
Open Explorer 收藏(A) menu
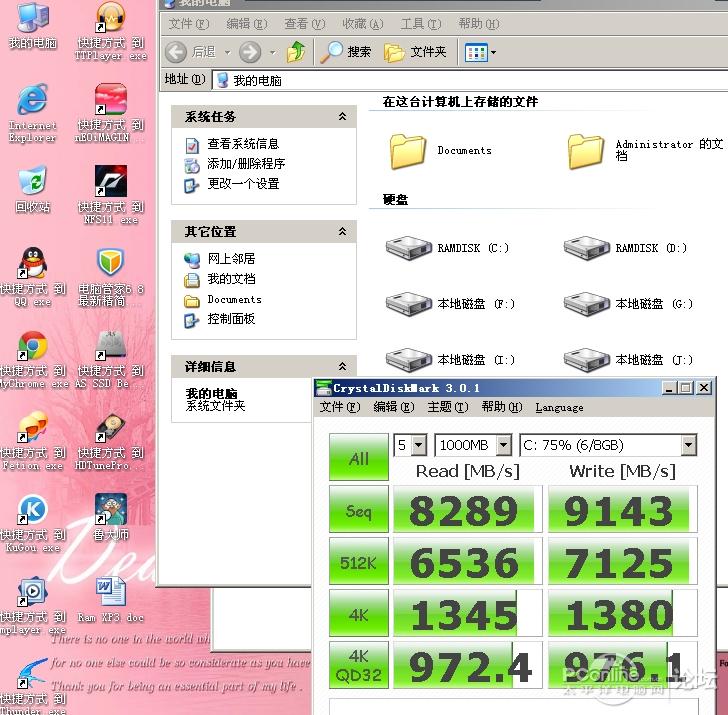point(363,24)
